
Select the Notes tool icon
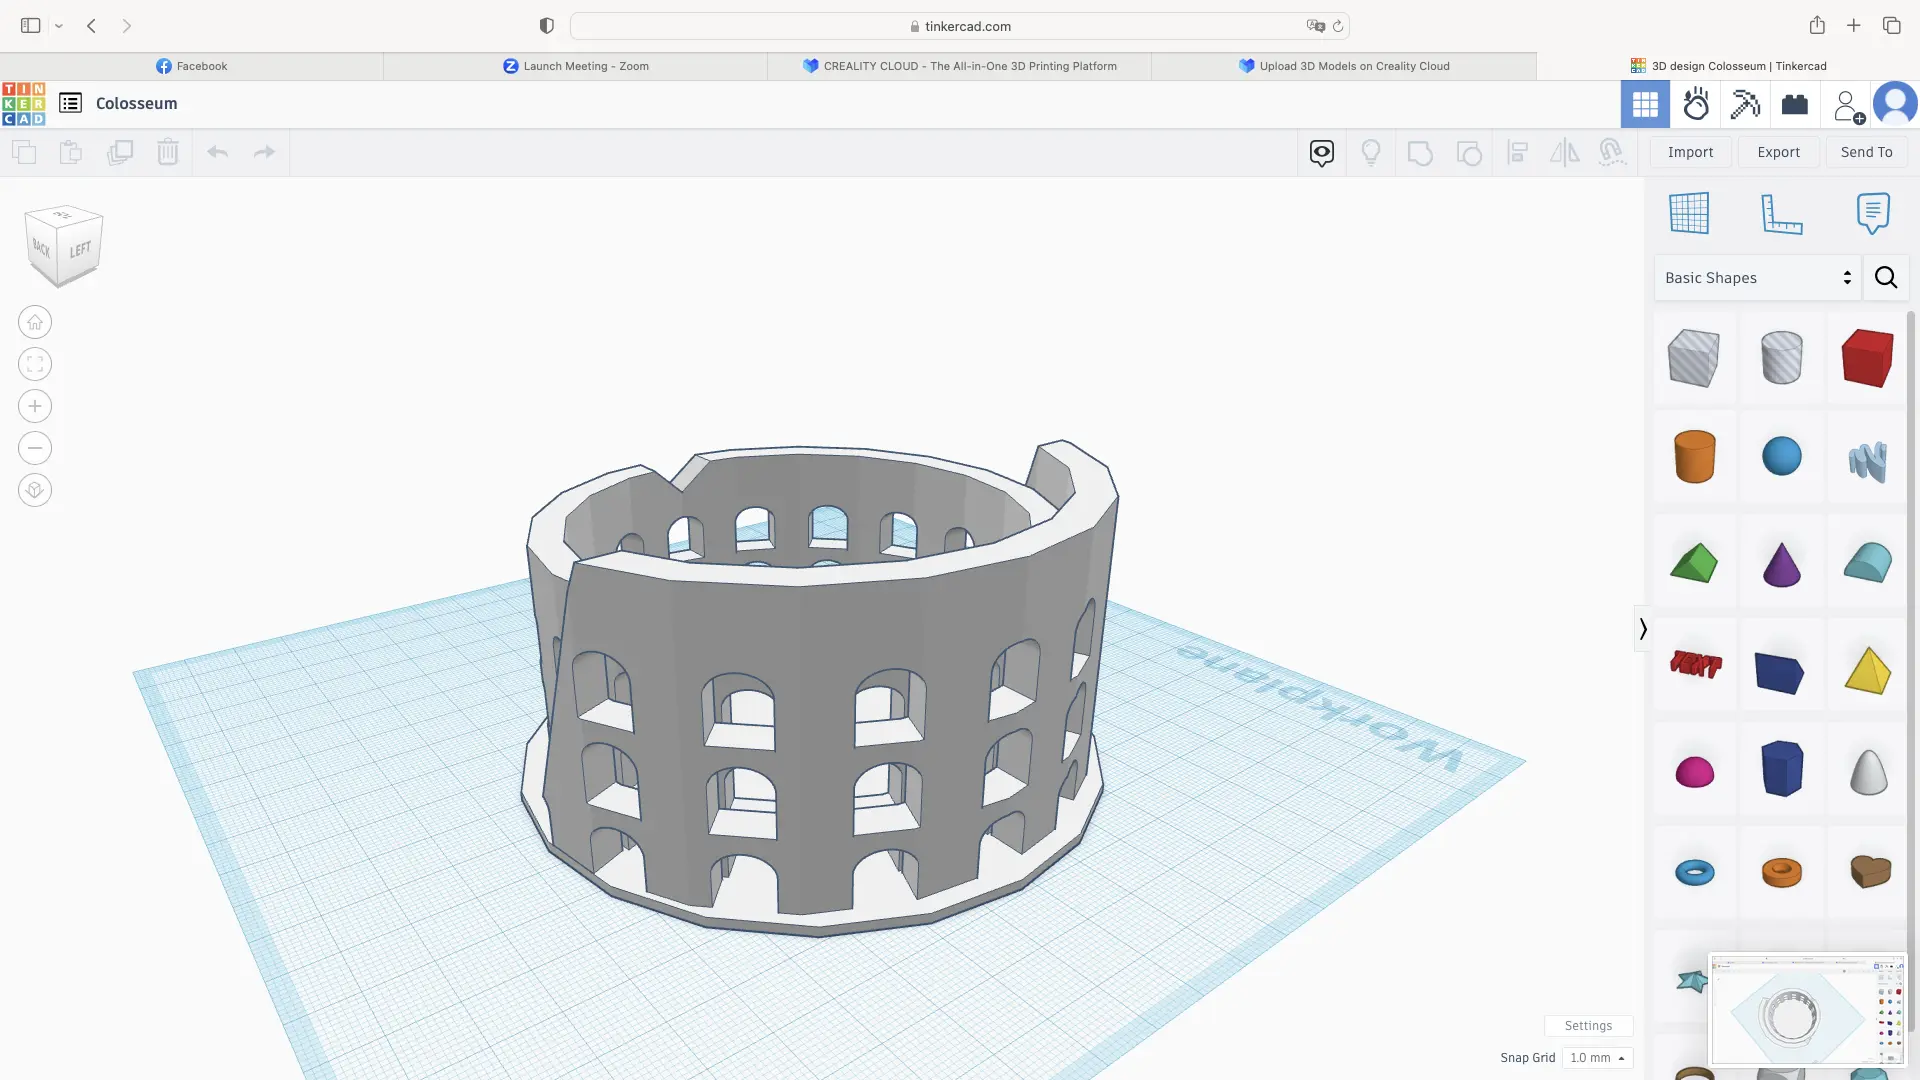pos(1873,213)
